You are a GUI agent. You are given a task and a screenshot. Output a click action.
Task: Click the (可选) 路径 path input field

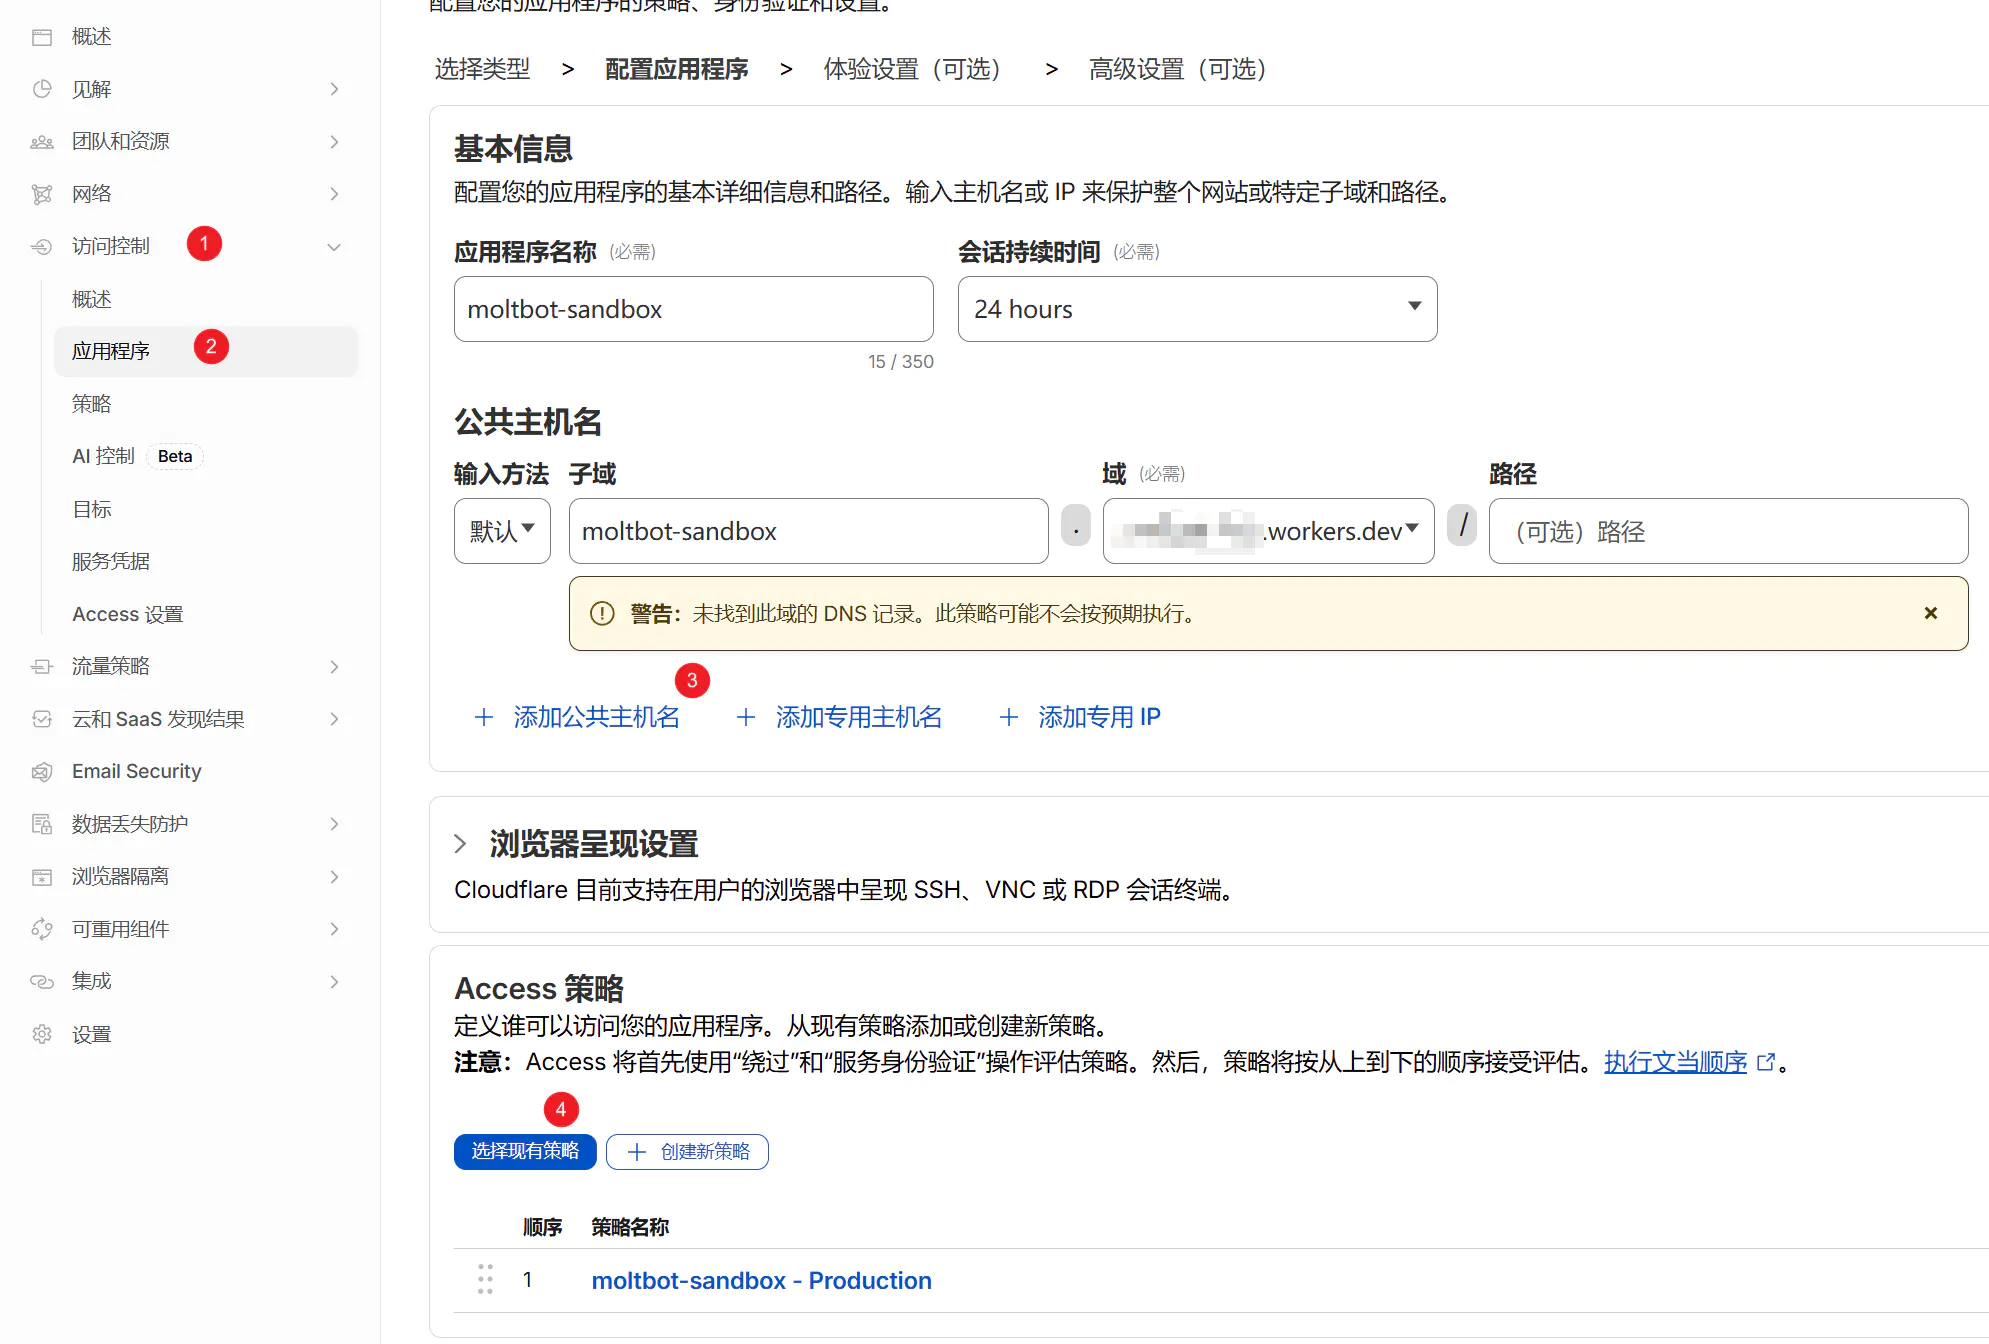[1727, 531]
